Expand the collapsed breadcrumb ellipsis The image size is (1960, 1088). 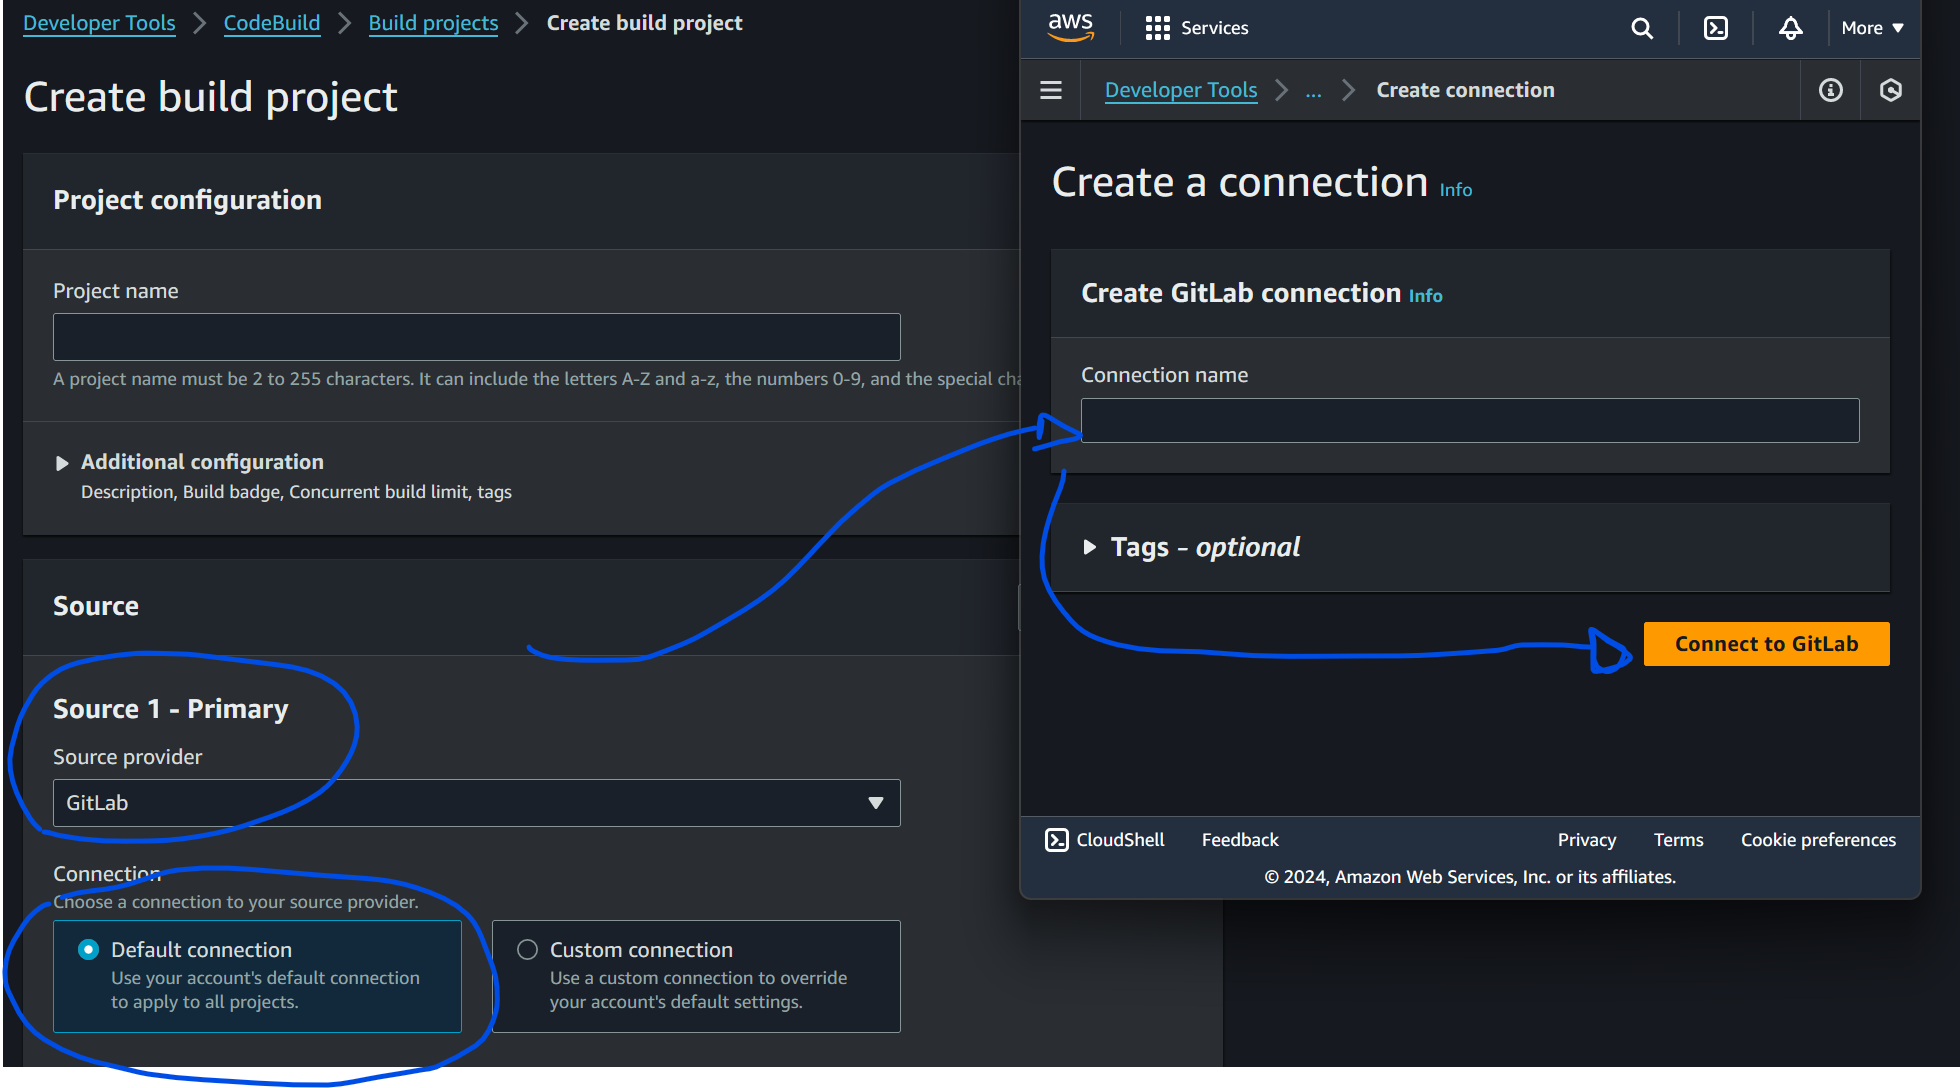coord(1314,91)
